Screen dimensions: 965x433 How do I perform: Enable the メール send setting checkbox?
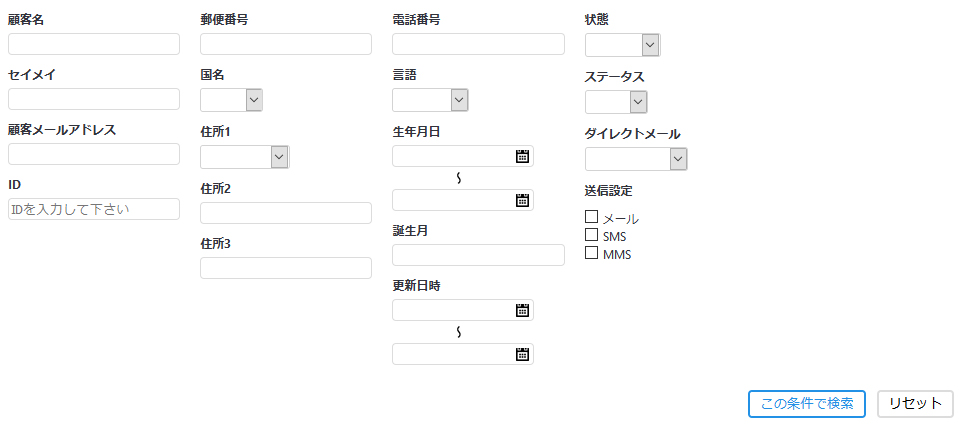592,217
